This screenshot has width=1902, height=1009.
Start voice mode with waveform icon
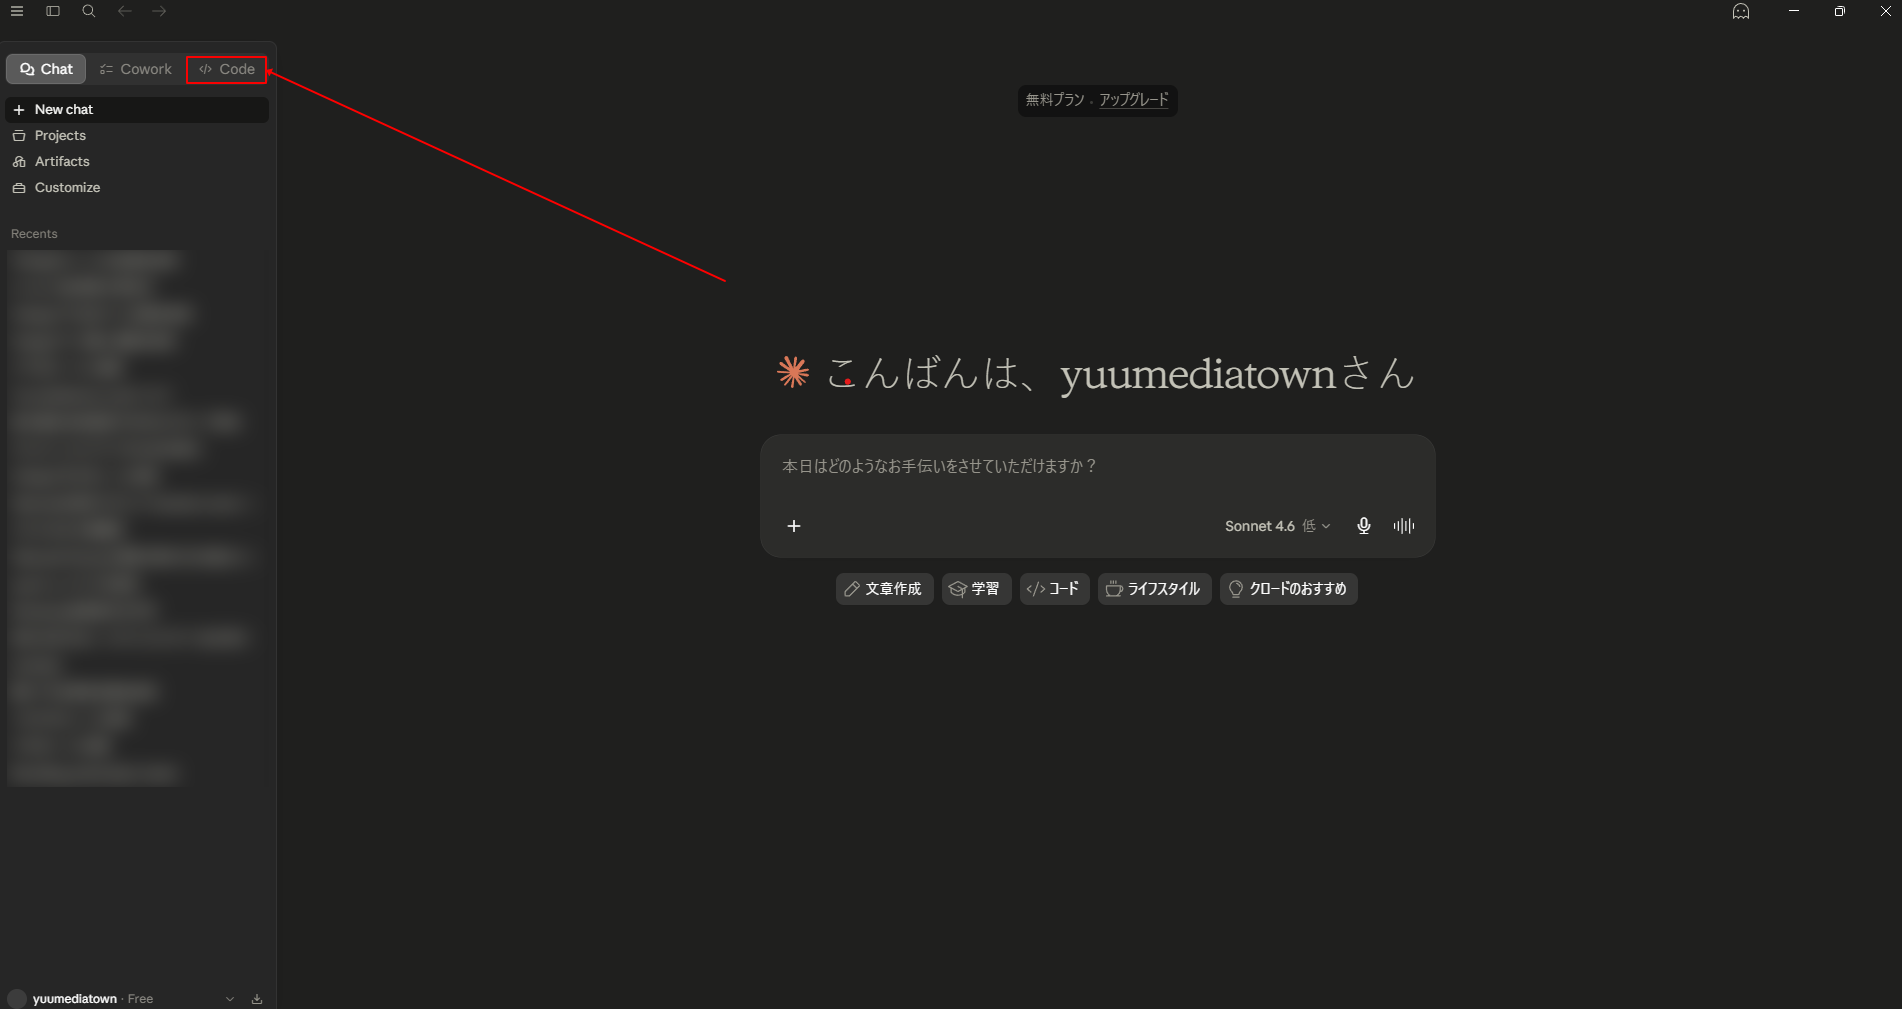(x=1404, y=526)
